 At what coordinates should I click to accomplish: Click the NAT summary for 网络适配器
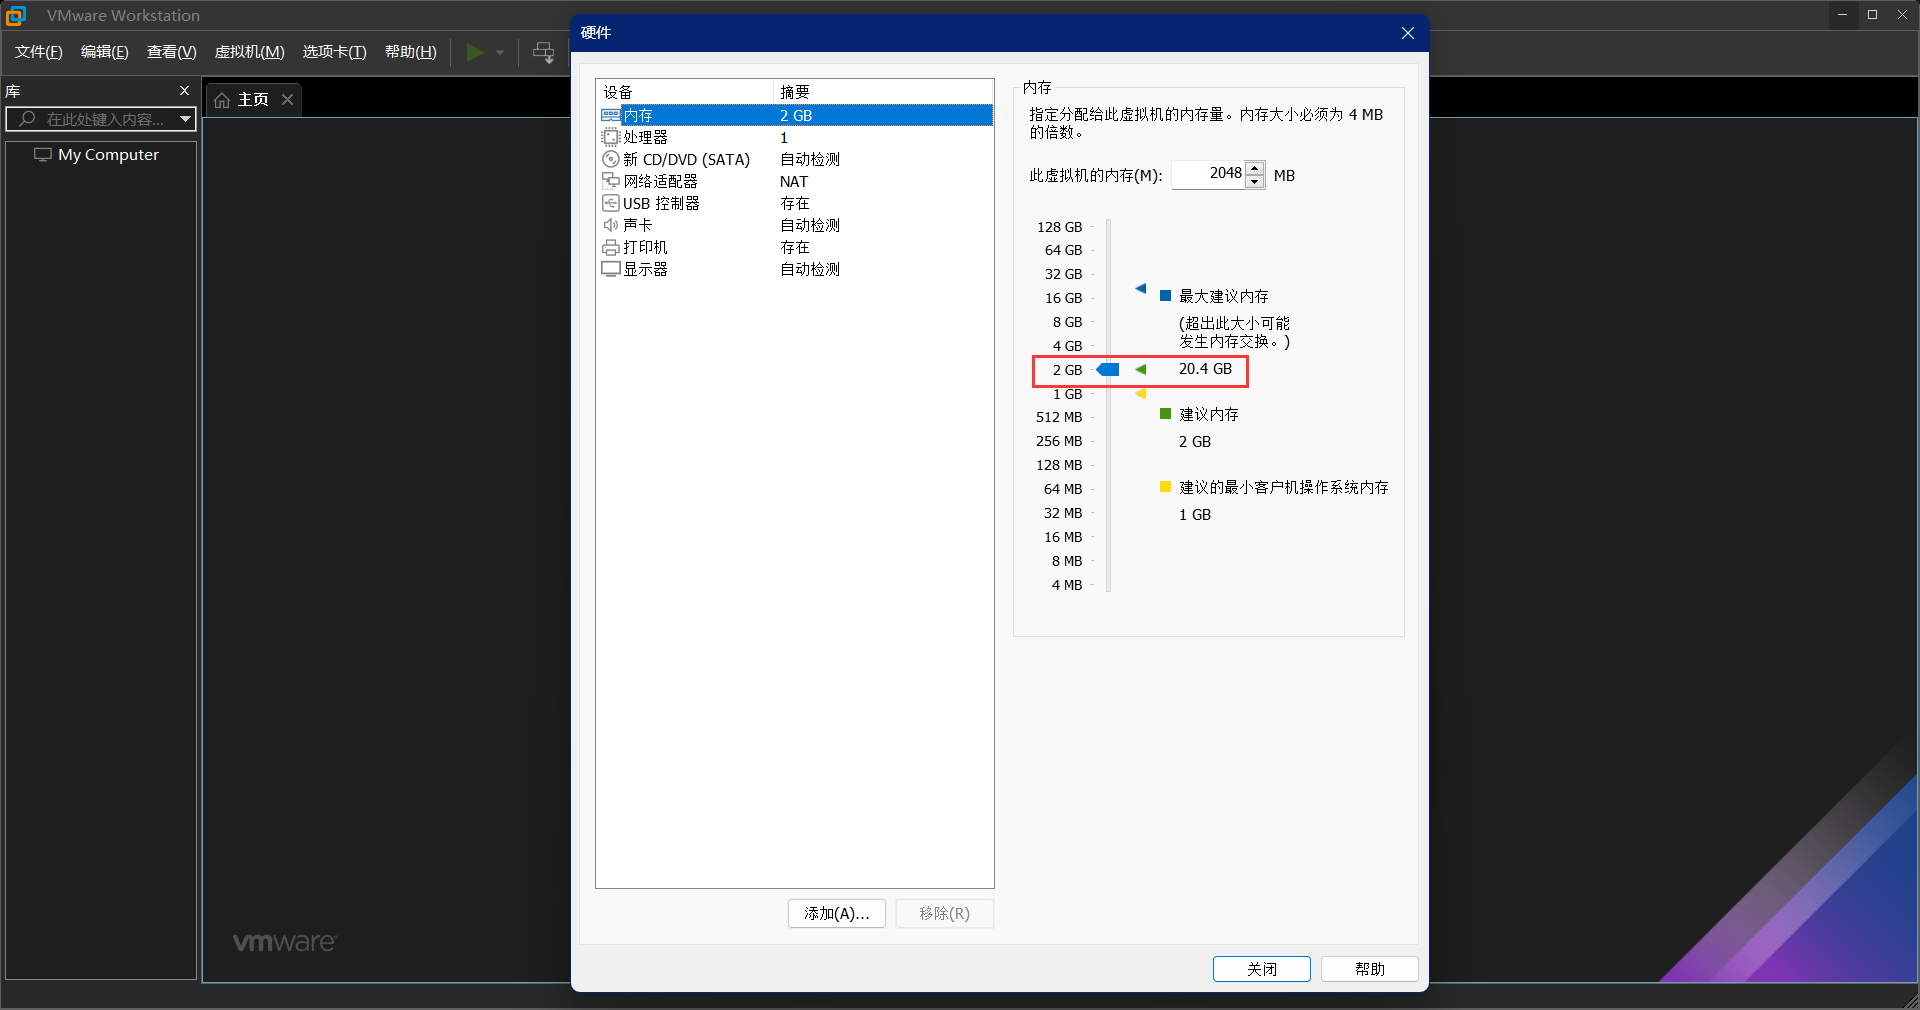tap(794, 182)
